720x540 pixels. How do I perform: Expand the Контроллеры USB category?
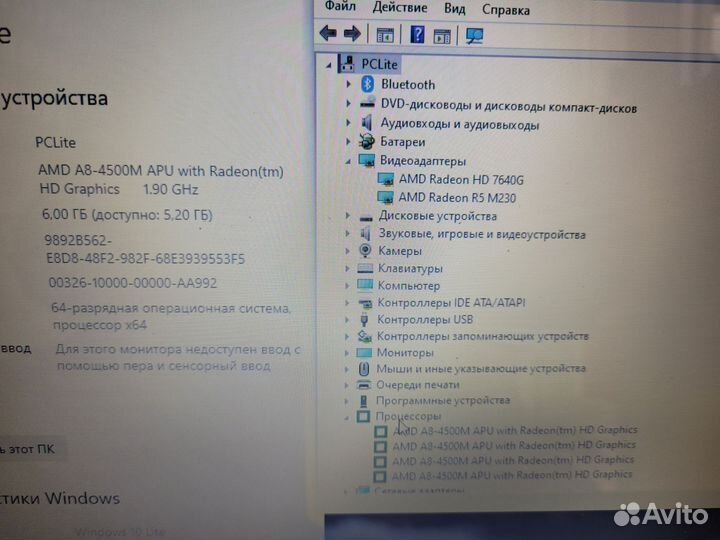point(347,320)
